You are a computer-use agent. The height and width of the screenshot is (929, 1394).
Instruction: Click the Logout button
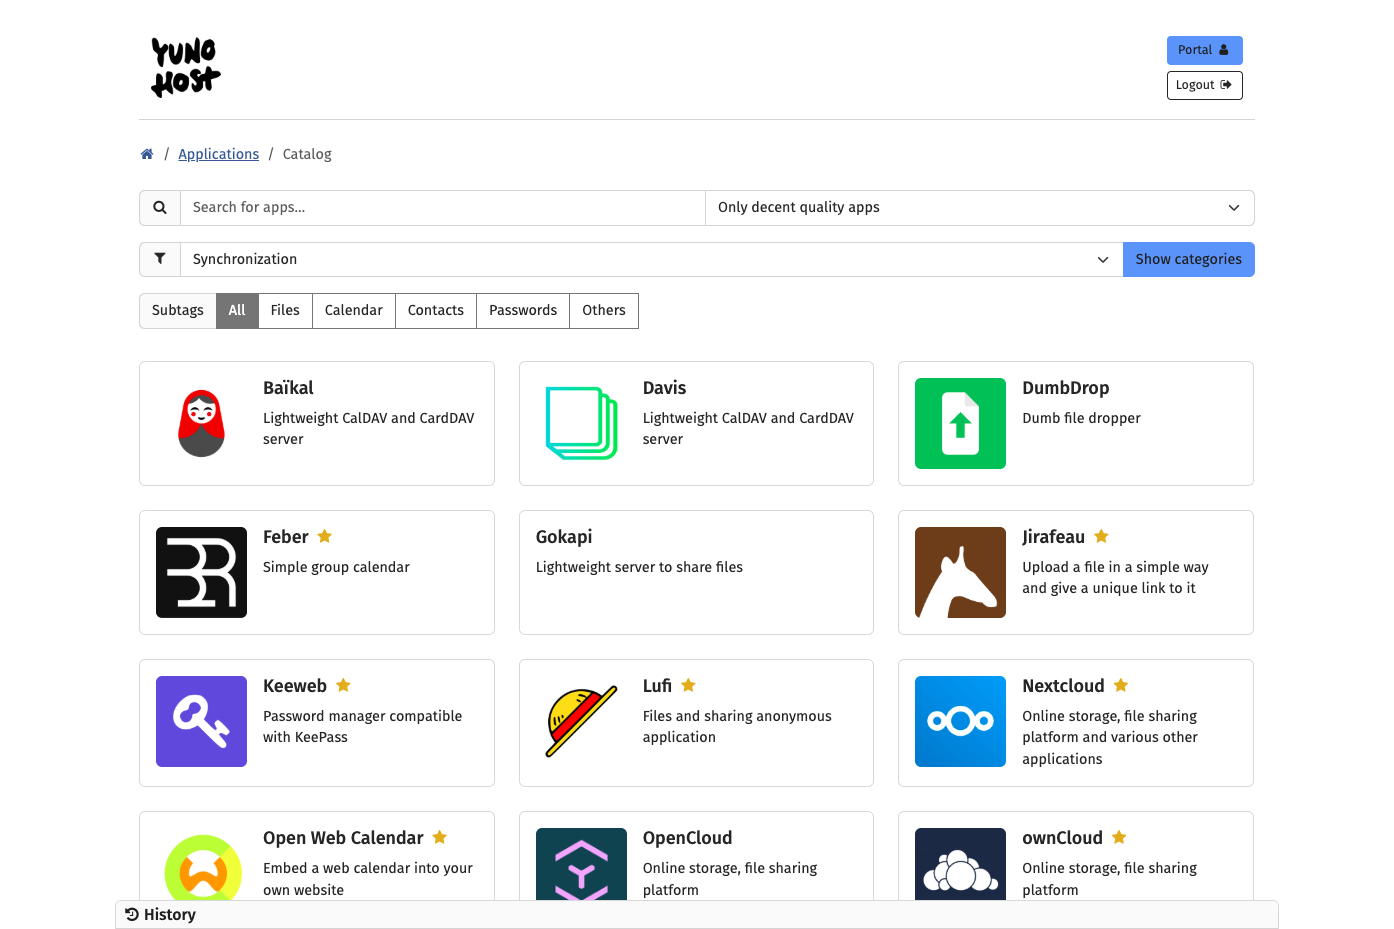tap(1204, 85)
